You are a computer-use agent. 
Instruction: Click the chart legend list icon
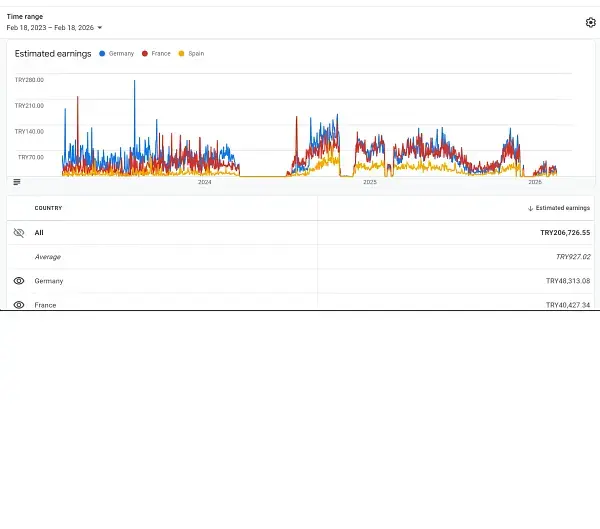pos(17,182)
